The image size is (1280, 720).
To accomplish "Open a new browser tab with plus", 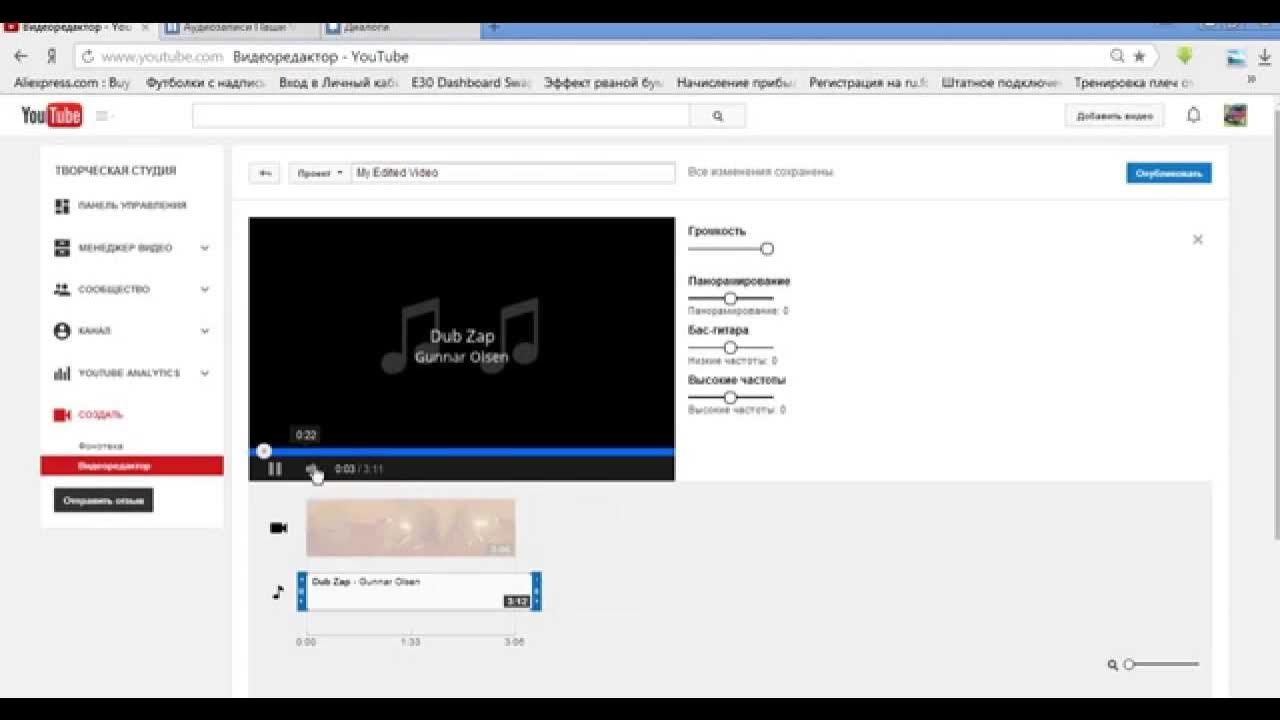I will coord(494,27).
